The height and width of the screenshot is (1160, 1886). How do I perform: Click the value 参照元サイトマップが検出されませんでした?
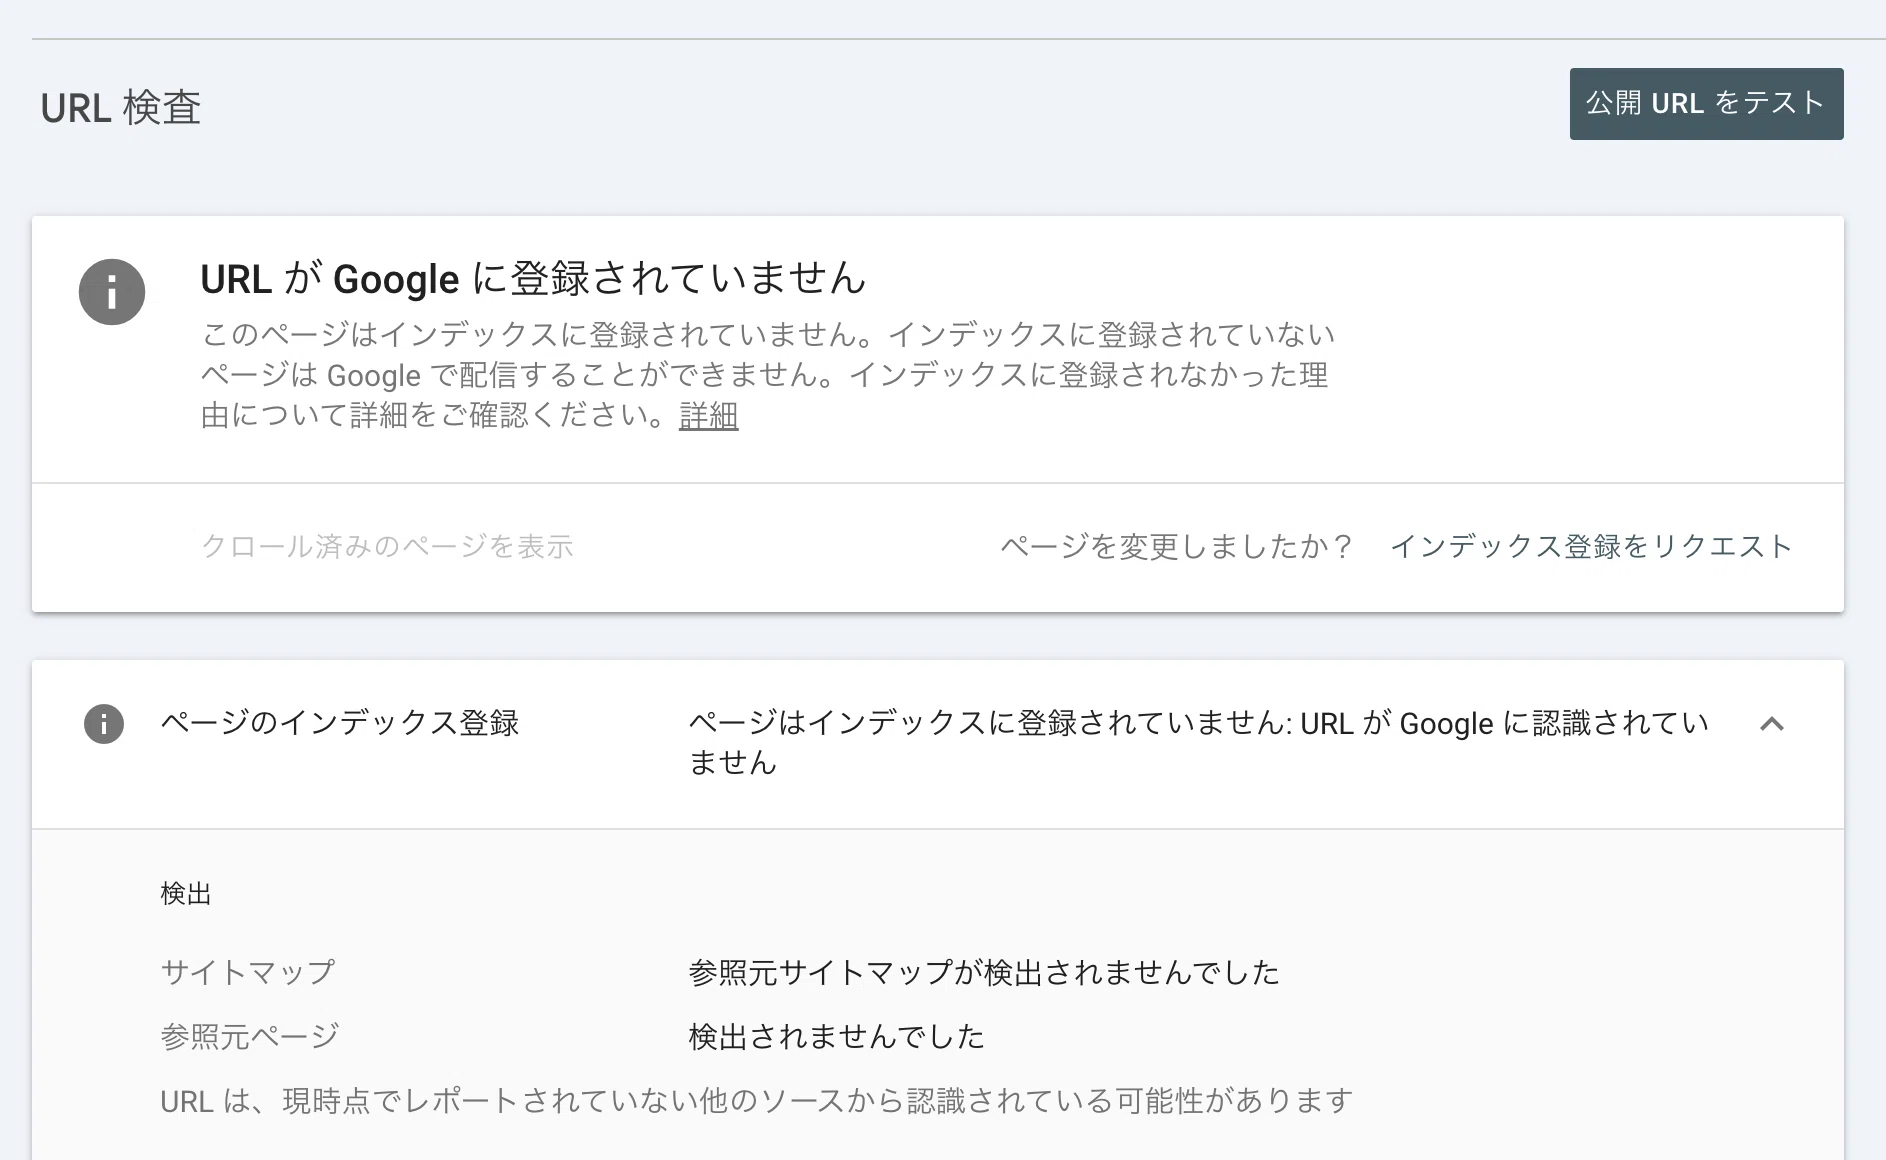click(x=984, y=972)
